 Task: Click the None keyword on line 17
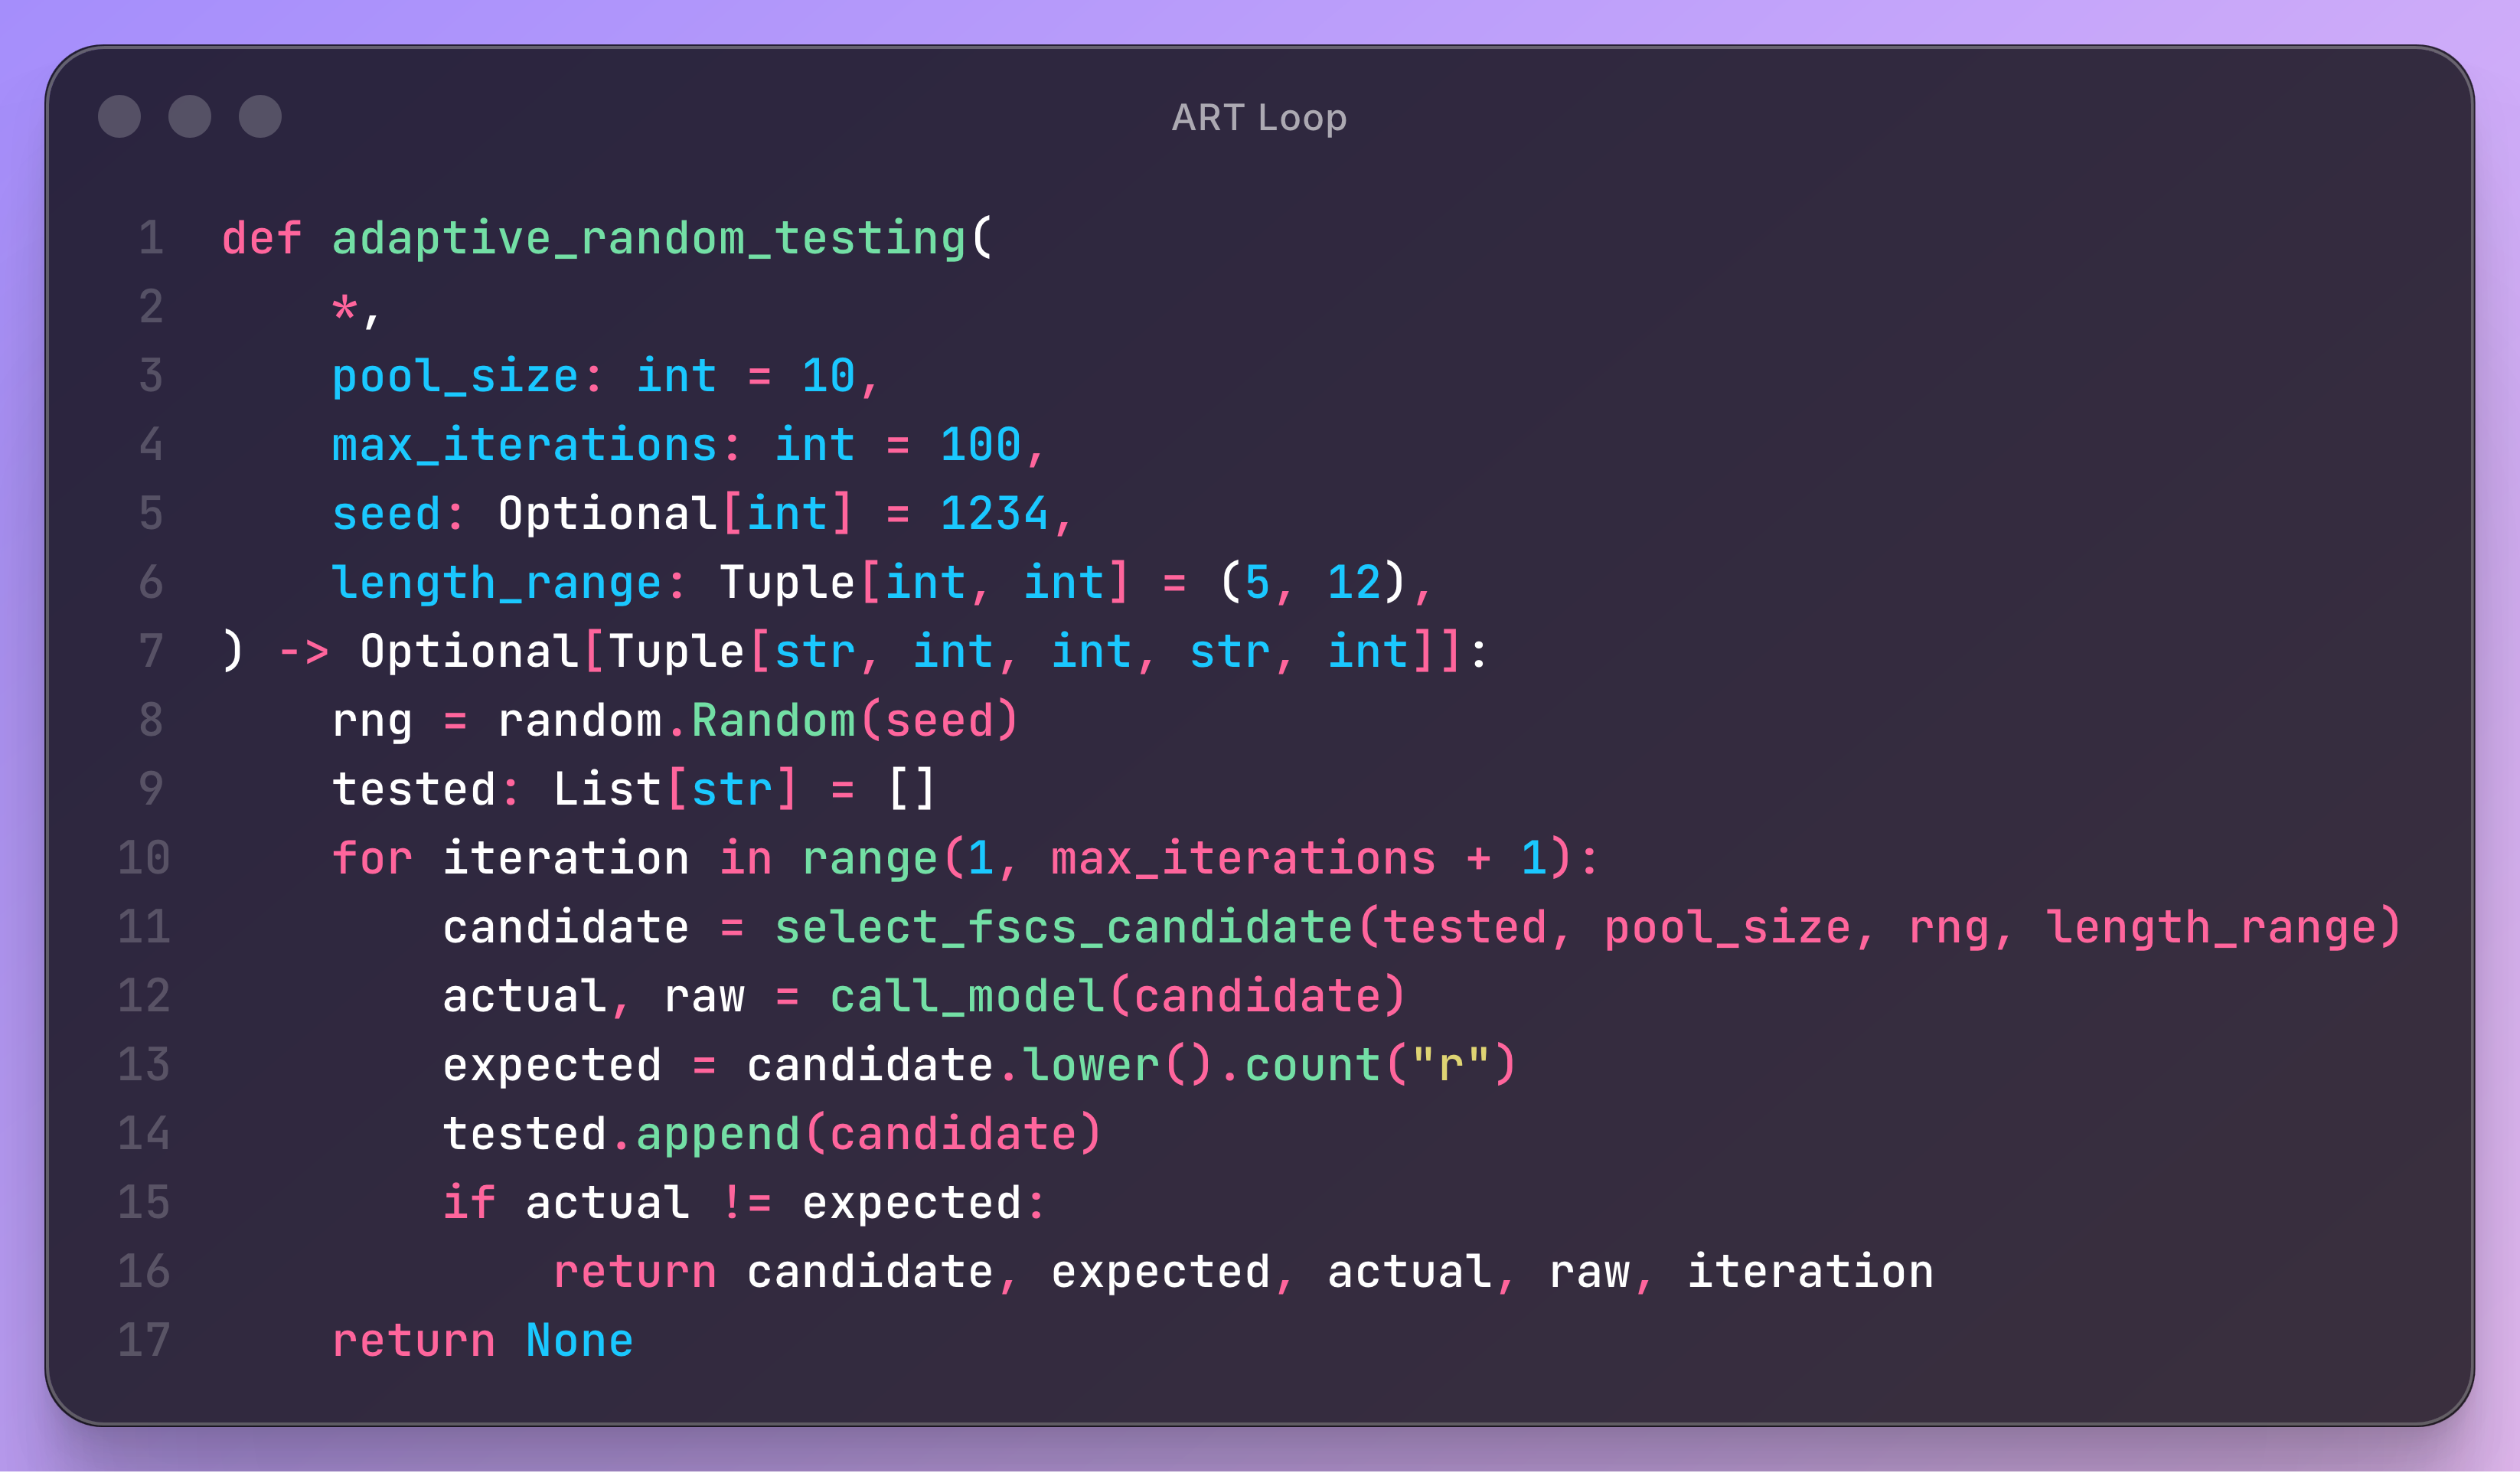click(579, 1341)
